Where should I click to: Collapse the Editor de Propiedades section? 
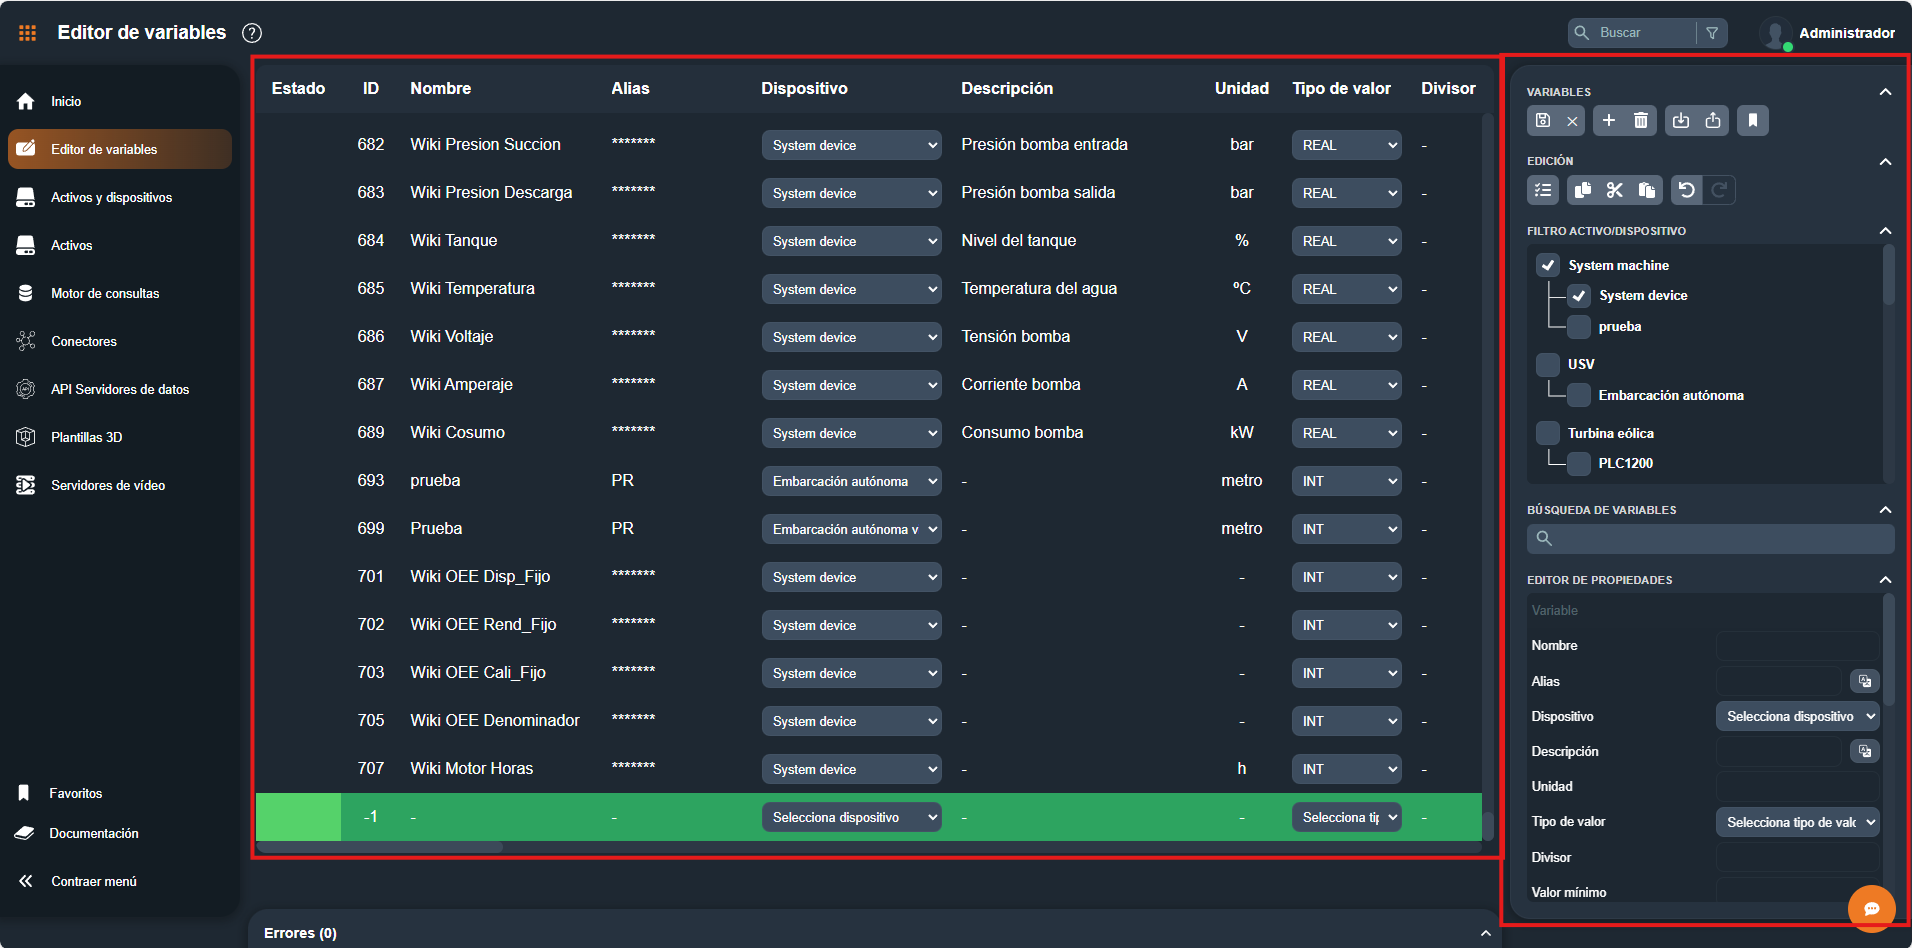click(x=1886, y=579)
